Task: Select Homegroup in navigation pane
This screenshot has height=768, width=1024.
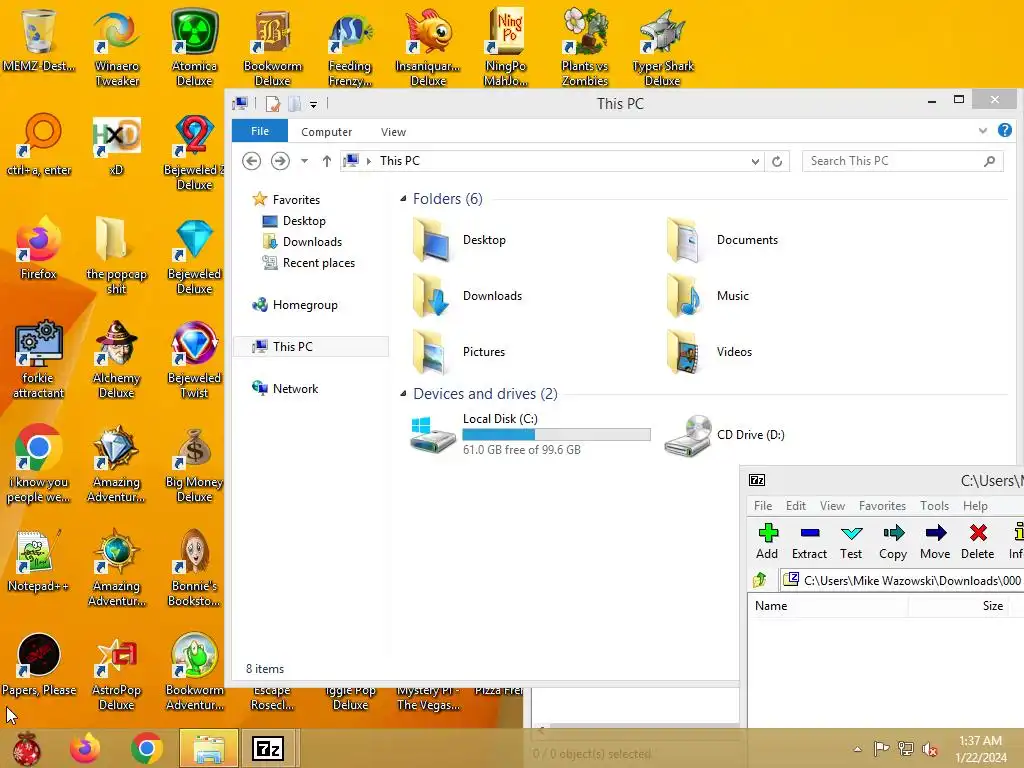Action: pos(305,305)
